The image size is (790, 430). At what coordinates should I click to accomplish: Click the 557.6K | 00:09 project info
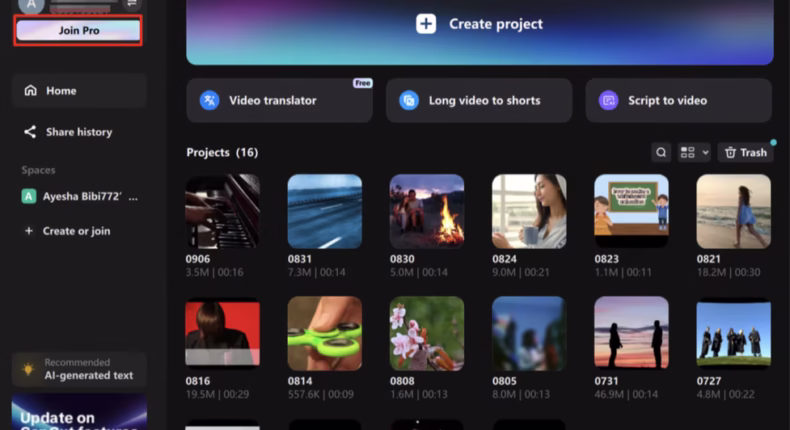tap(320, 394)
